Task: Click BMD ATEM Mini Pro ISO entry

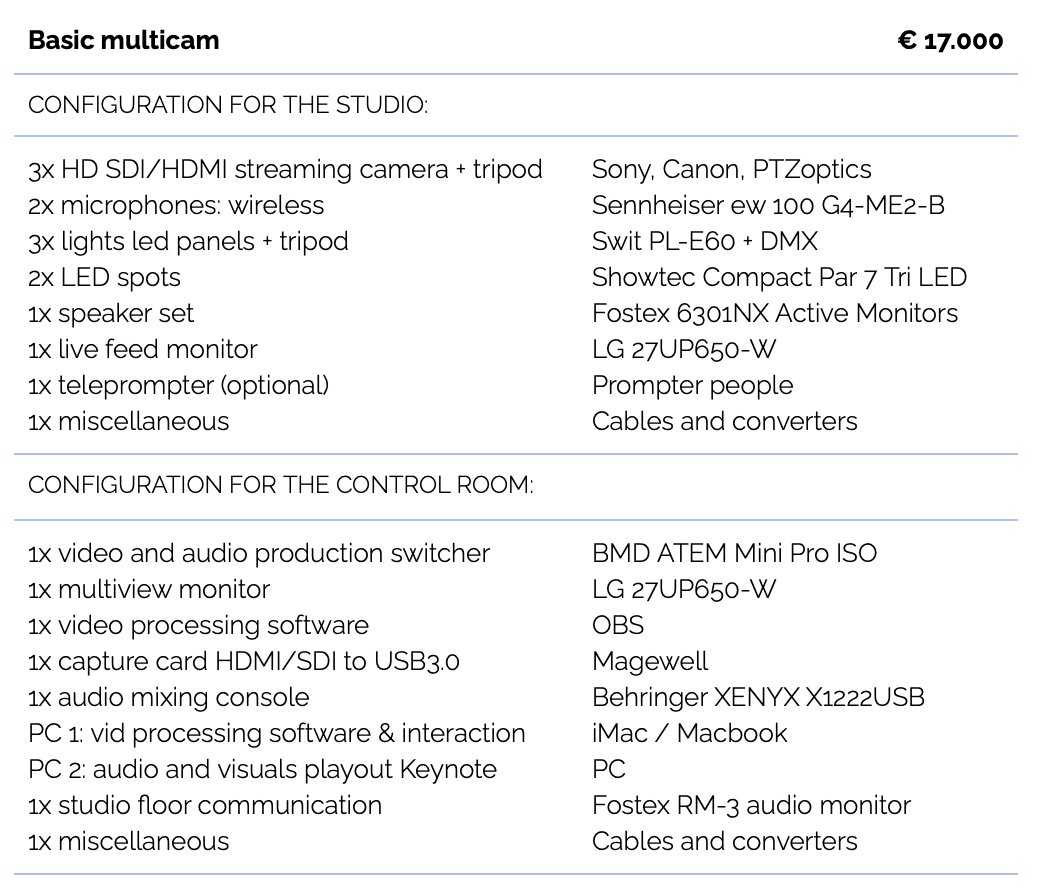Action: point(734,553)
